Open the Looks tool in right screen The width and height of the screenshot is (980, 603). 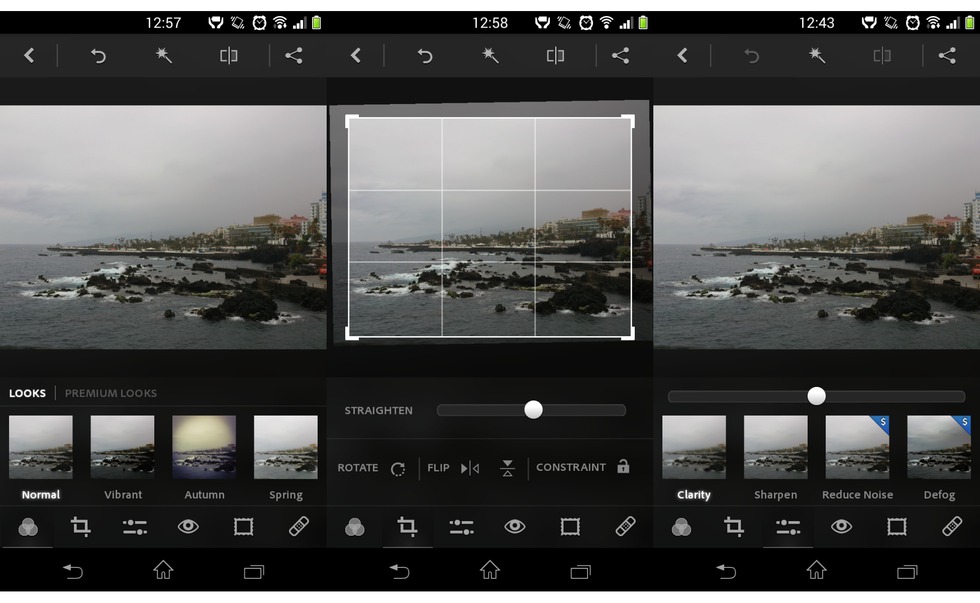681,527
